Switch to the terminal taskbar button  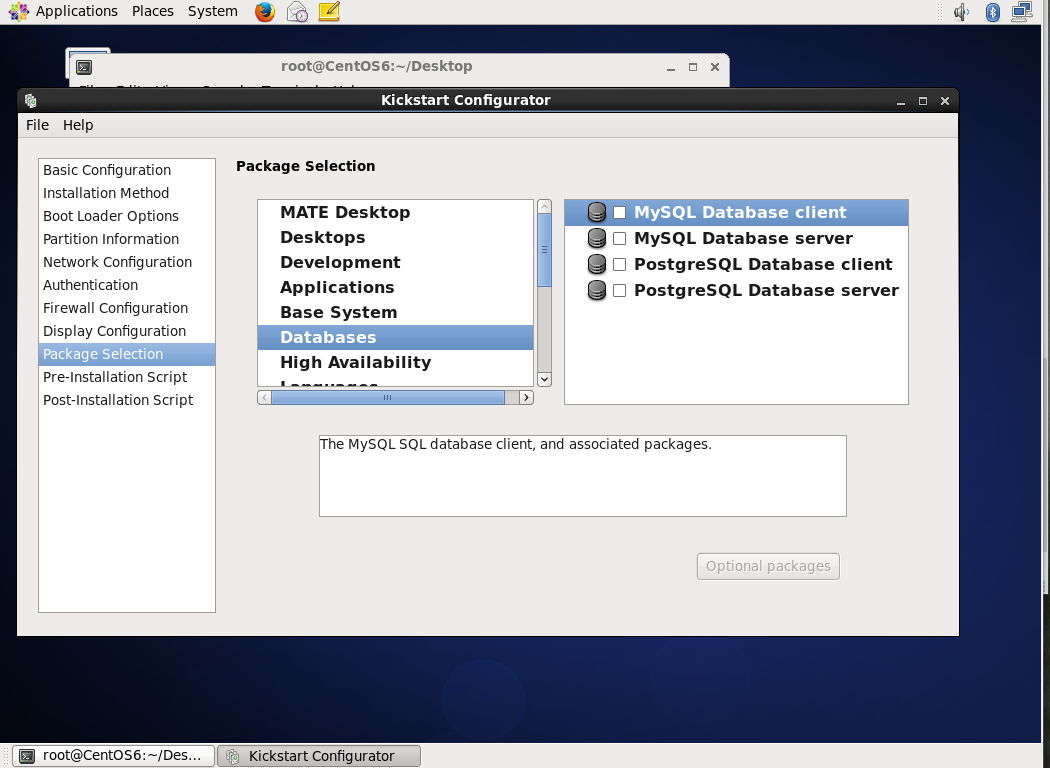click(115, 756)
